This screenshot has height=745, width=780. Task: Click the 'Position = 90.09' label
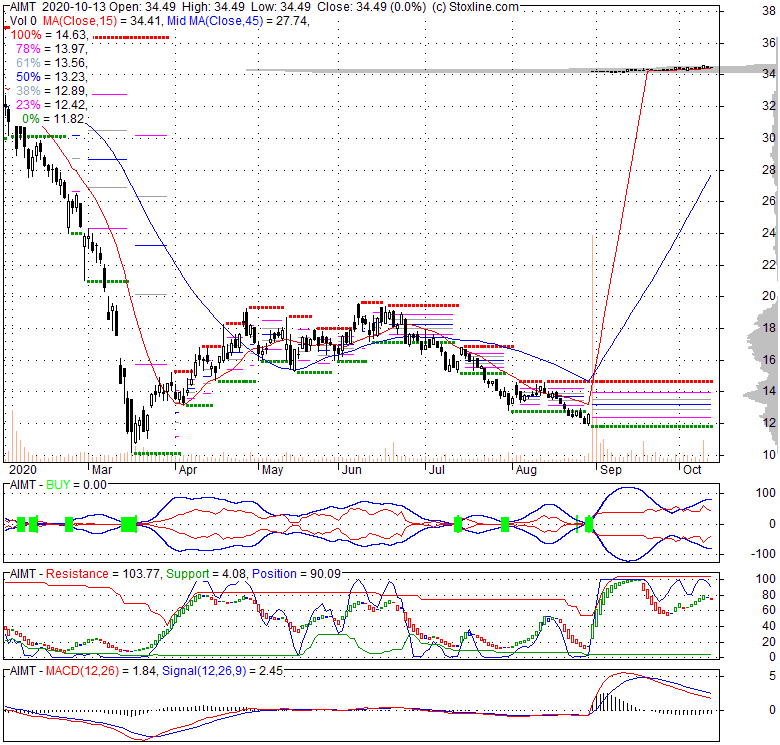pos(296,574)
